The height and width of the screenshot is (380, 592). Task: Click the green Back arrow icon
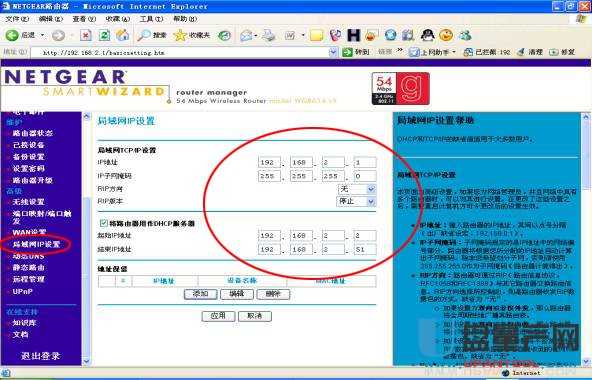[12, 36]
